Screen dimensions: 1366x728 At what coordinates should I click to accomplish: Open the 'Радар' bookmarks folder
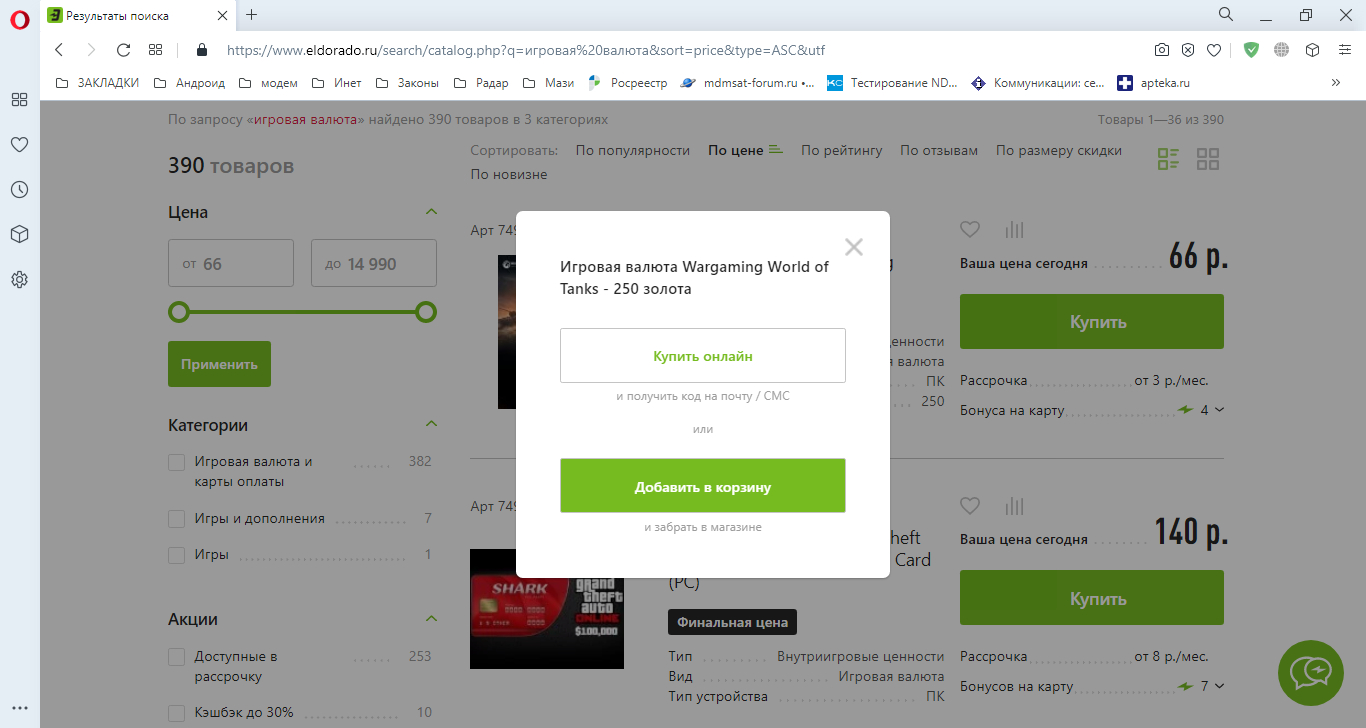[481, 83]
